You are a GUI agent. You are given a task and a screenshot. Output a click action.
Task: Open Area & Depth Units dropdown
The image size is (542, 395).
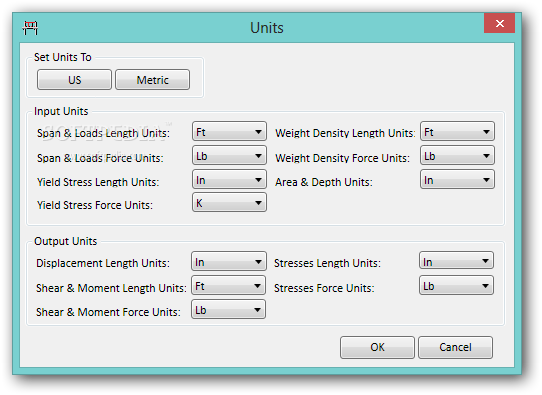tap(457, 179)
